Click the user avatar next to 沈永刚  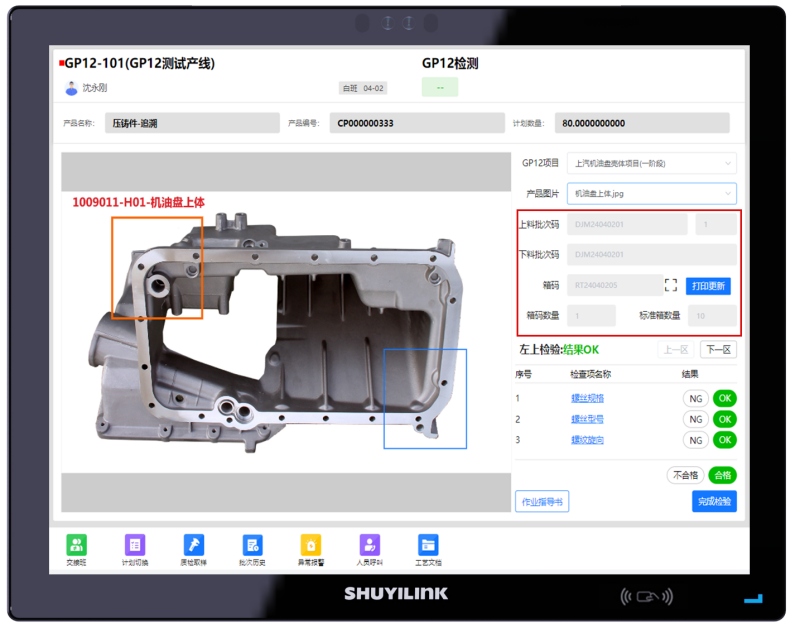point(71,88)
